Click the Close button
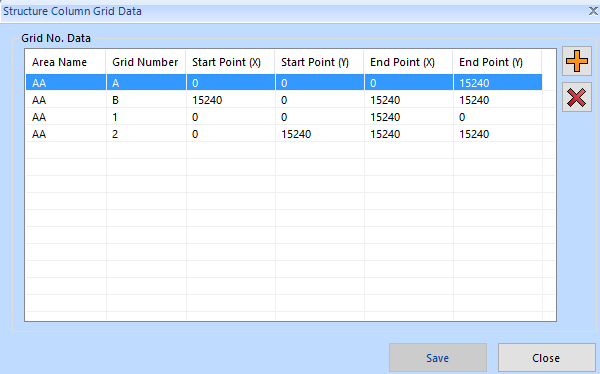Viewport: 600px width, 374px height. (546, 358)
